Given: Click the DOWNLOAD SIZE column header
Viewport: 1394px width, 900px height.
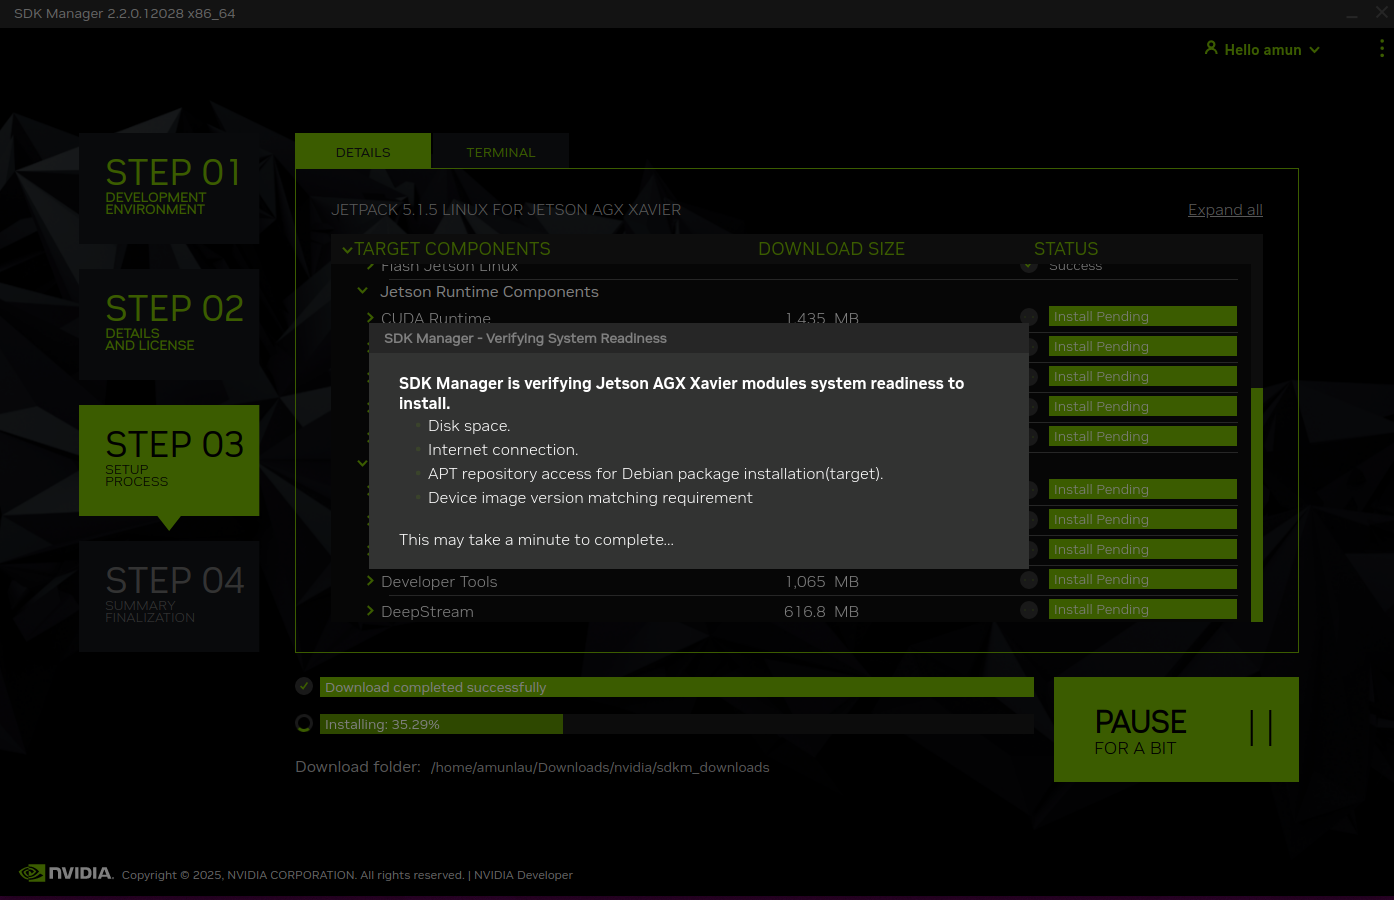Looking at the screenshot, I should pos(831,249).
